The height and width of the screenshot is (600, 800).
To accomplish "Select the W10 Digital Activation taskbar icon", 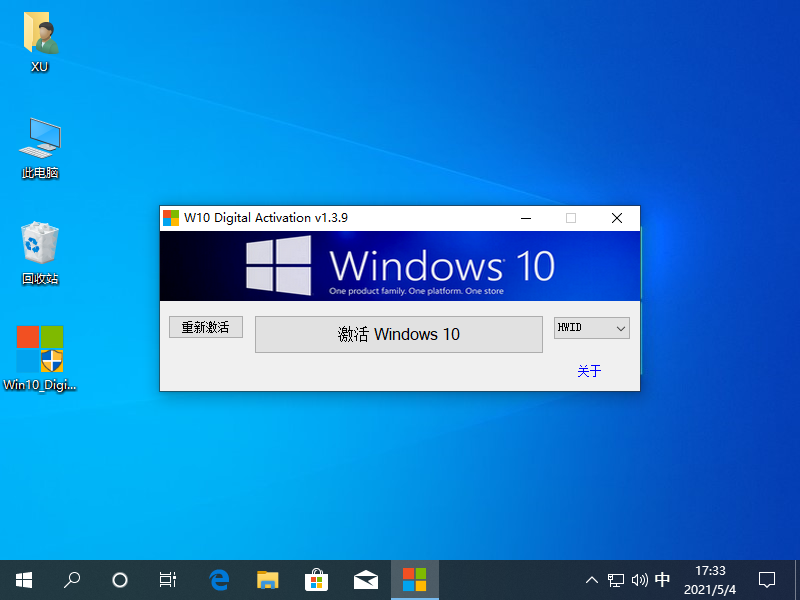I will tap(414, 580).
